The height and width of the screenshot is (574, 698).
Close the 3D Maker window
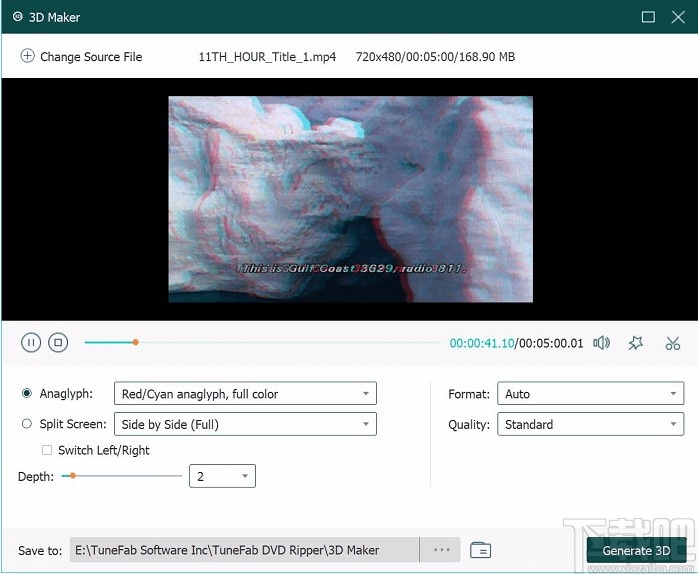tap(678, 17)
